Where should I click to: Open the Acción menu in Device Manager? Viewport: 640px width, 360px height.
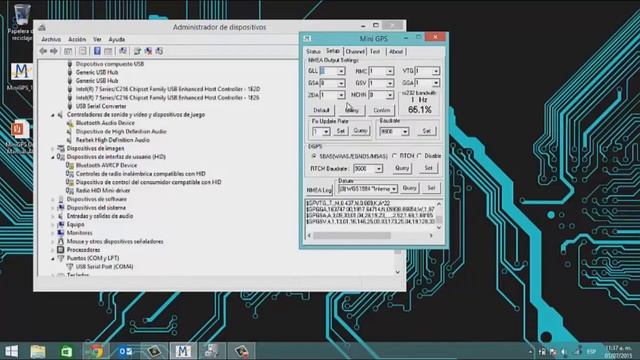pos(77,40)
